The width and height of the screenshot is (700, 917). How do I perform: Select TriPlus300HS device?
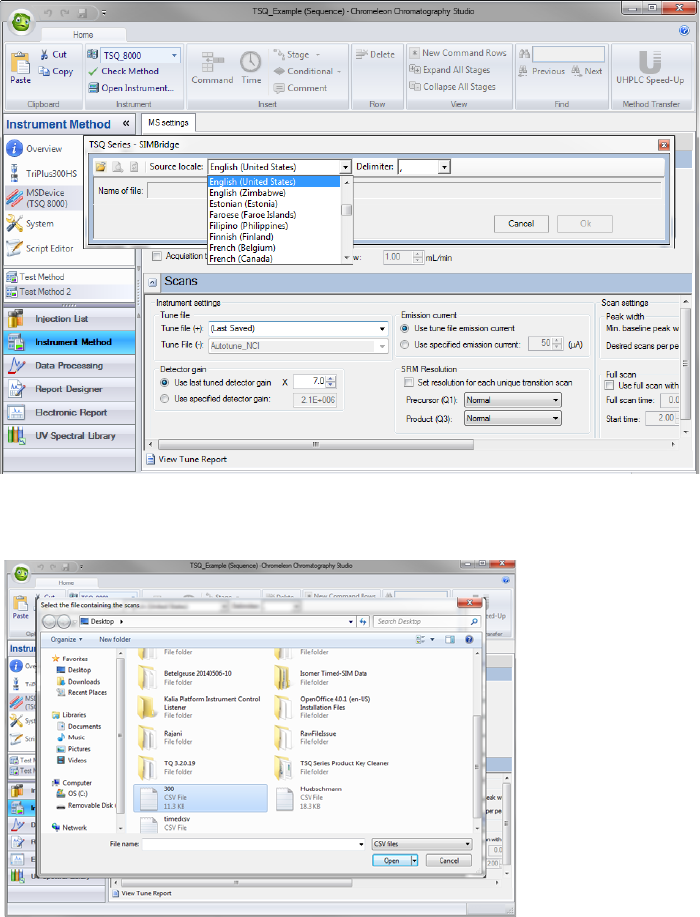tap(42, 173)
